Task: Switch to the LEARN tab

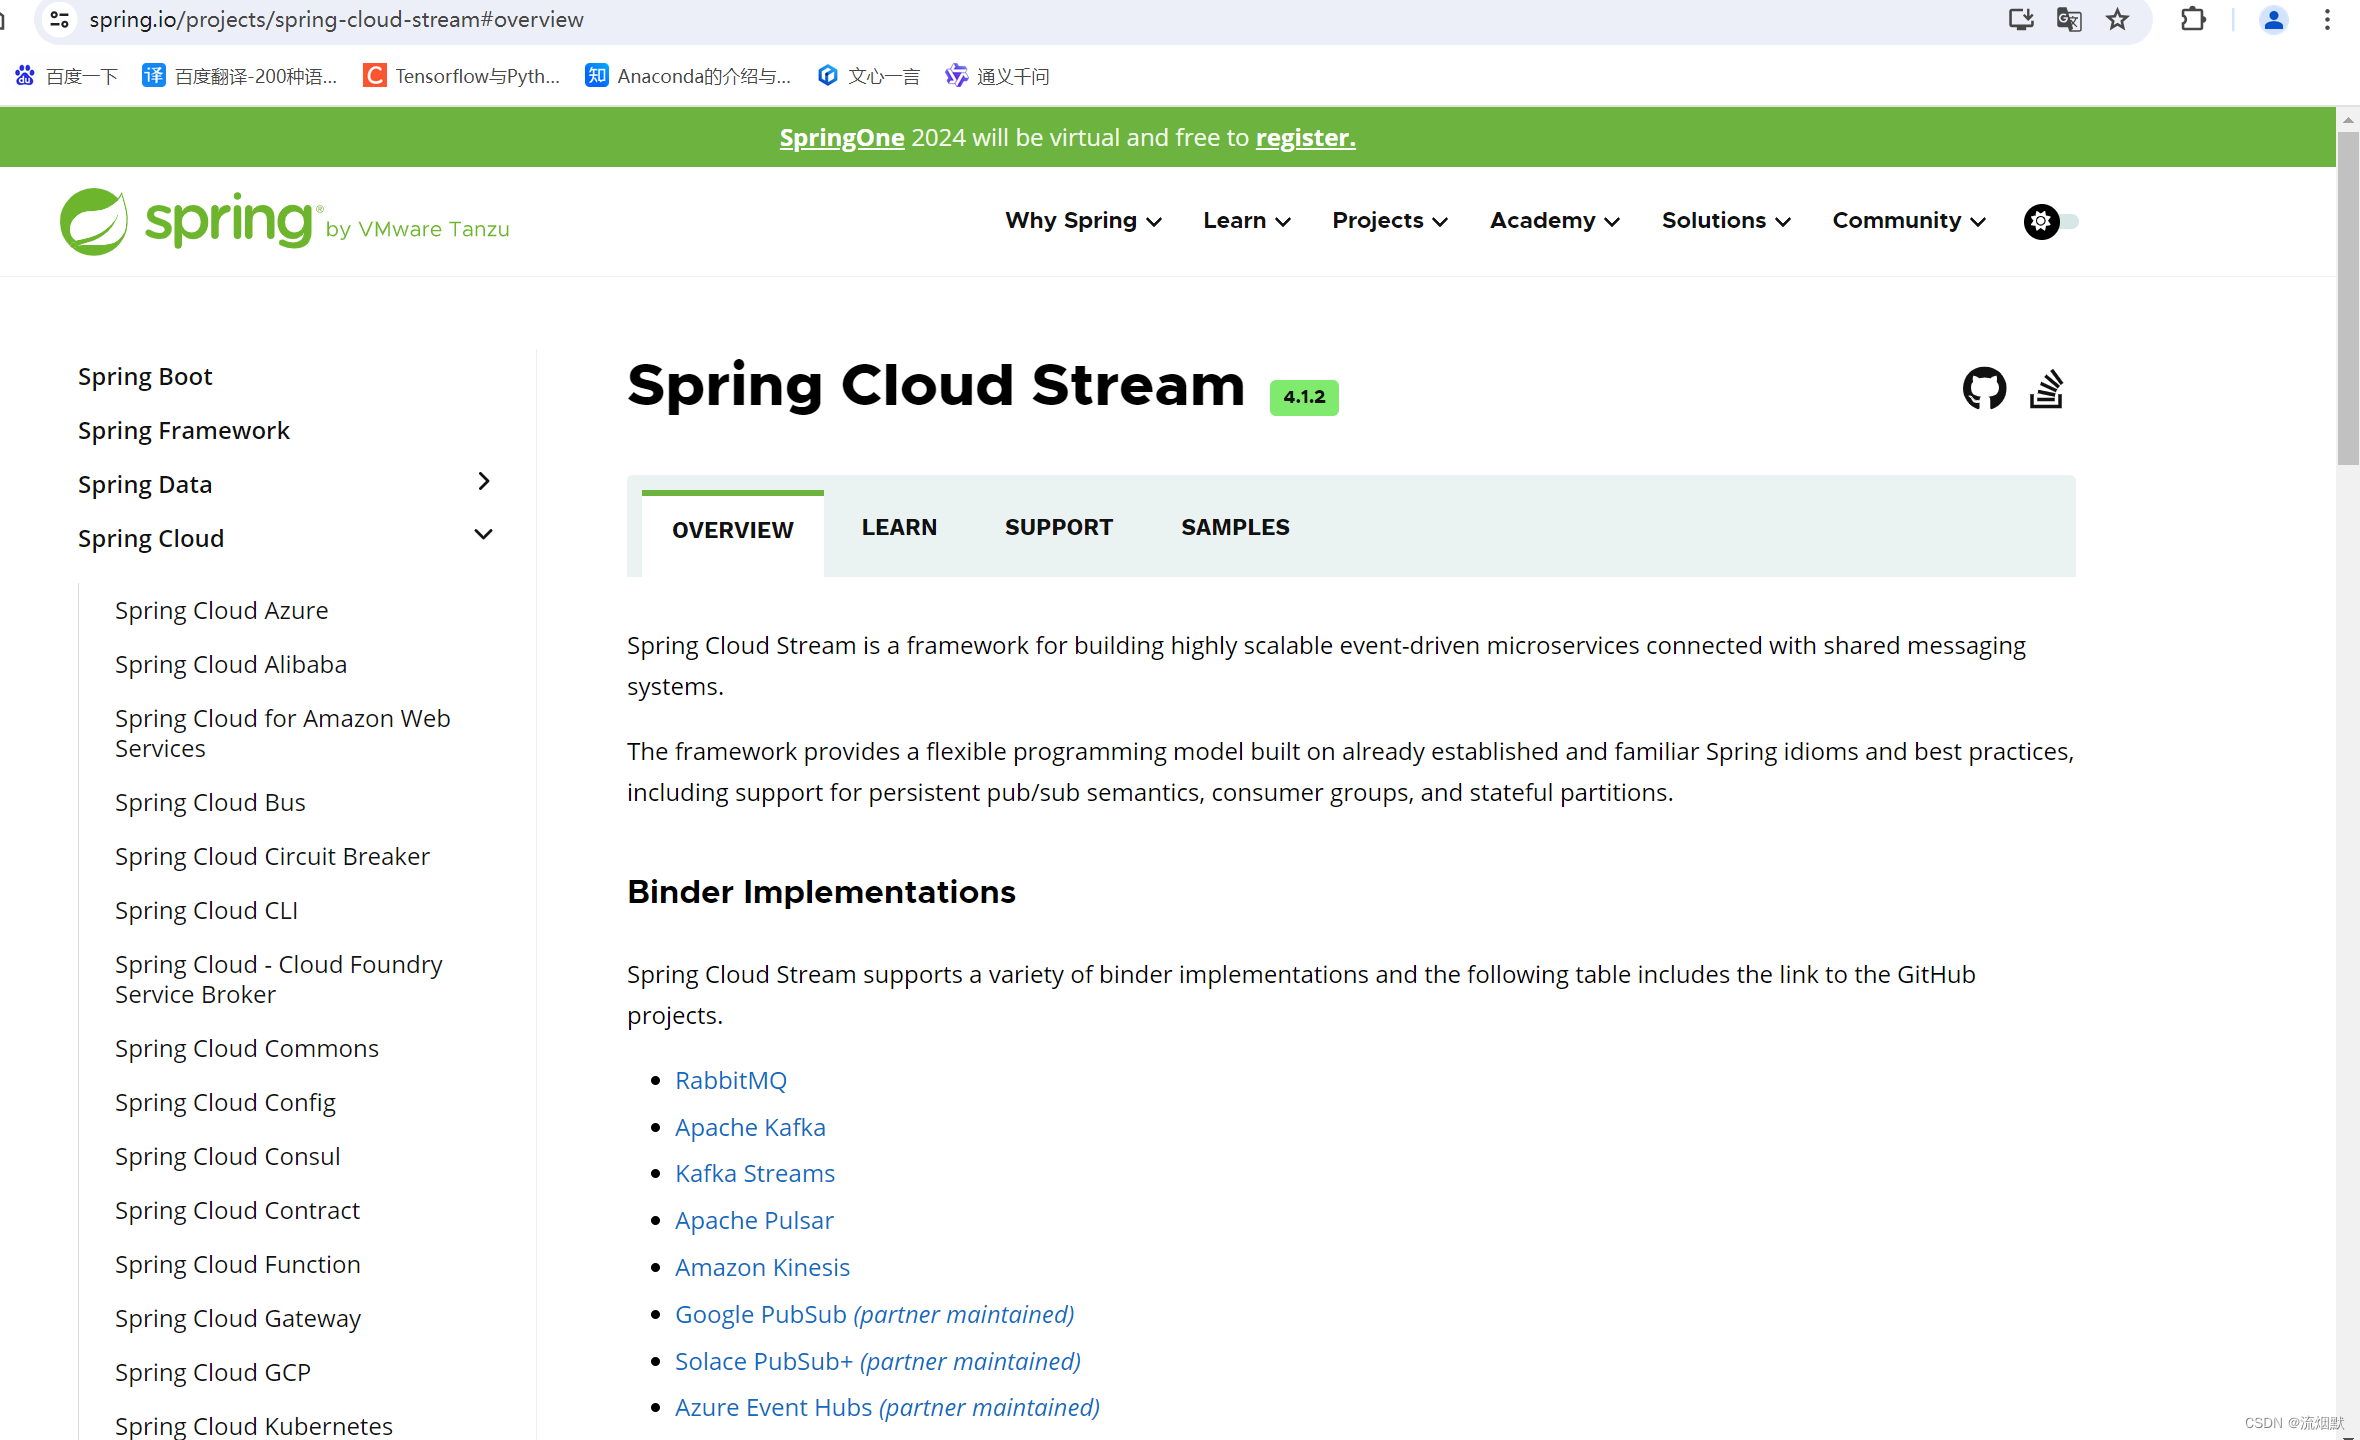Action: 900,526
